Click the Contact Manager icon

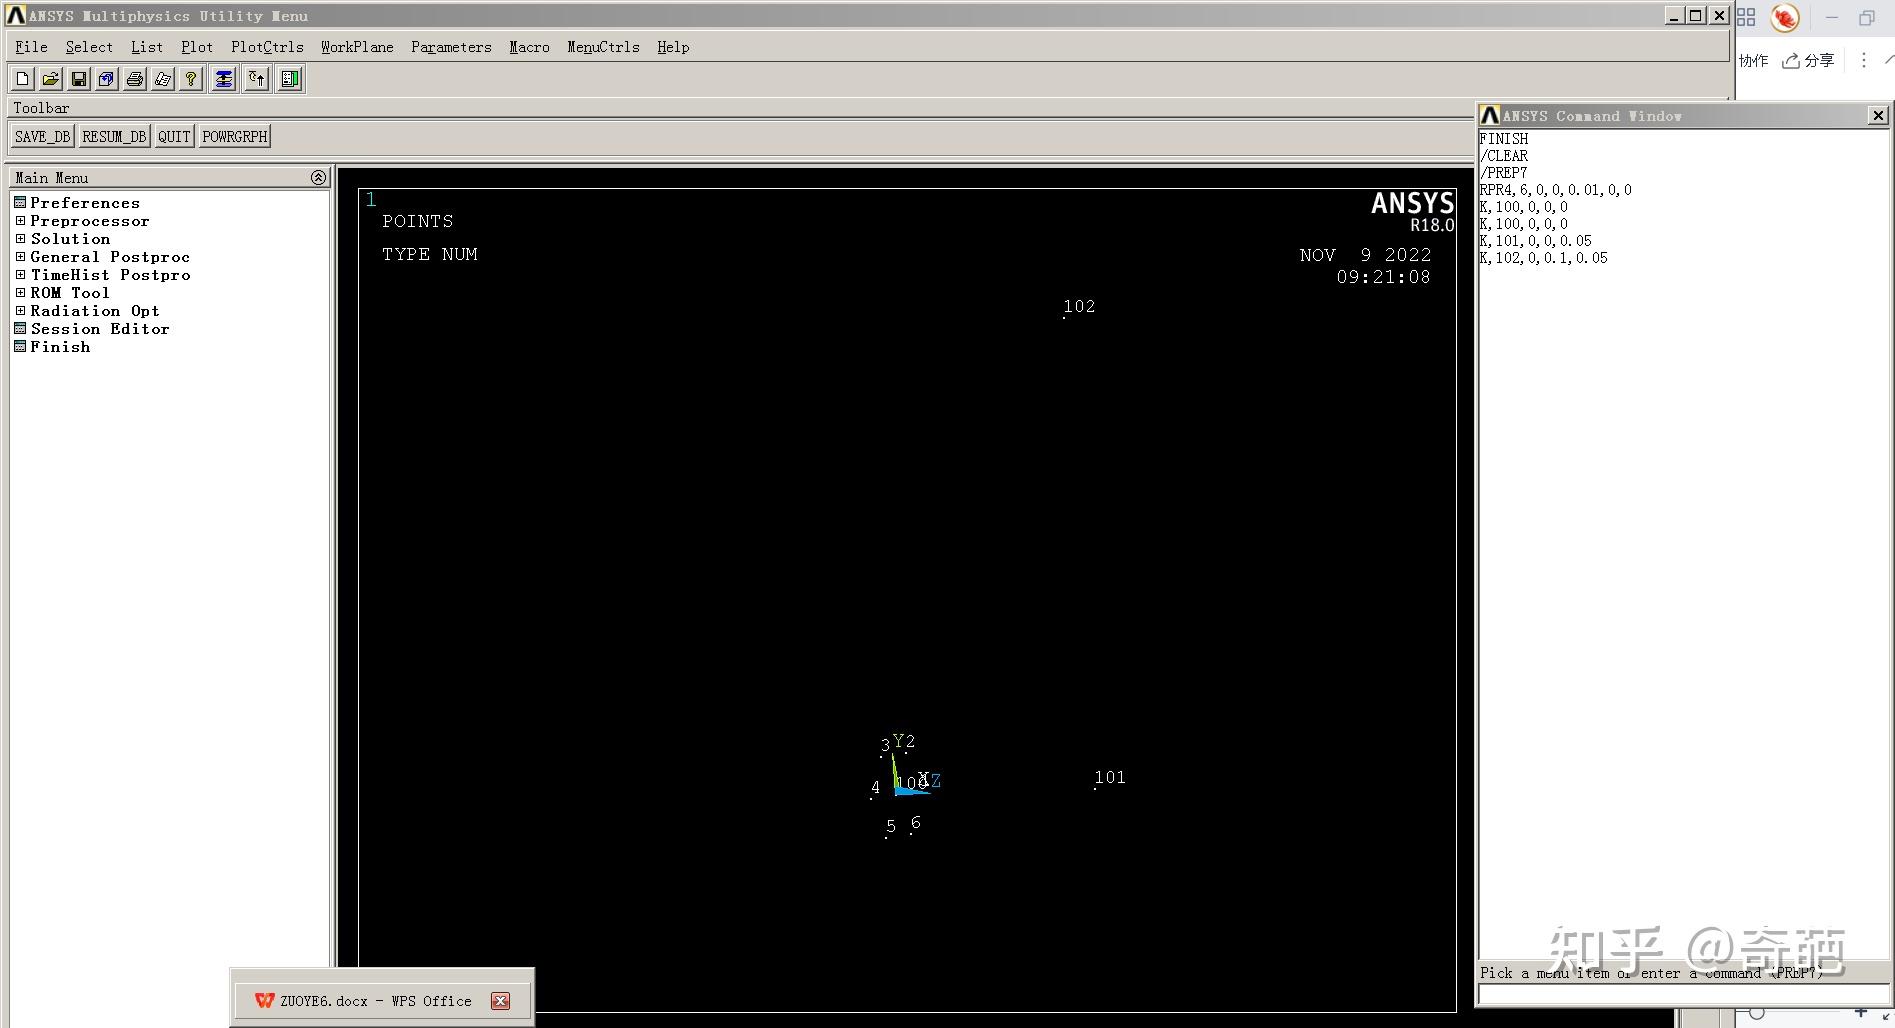pos(290,79)
